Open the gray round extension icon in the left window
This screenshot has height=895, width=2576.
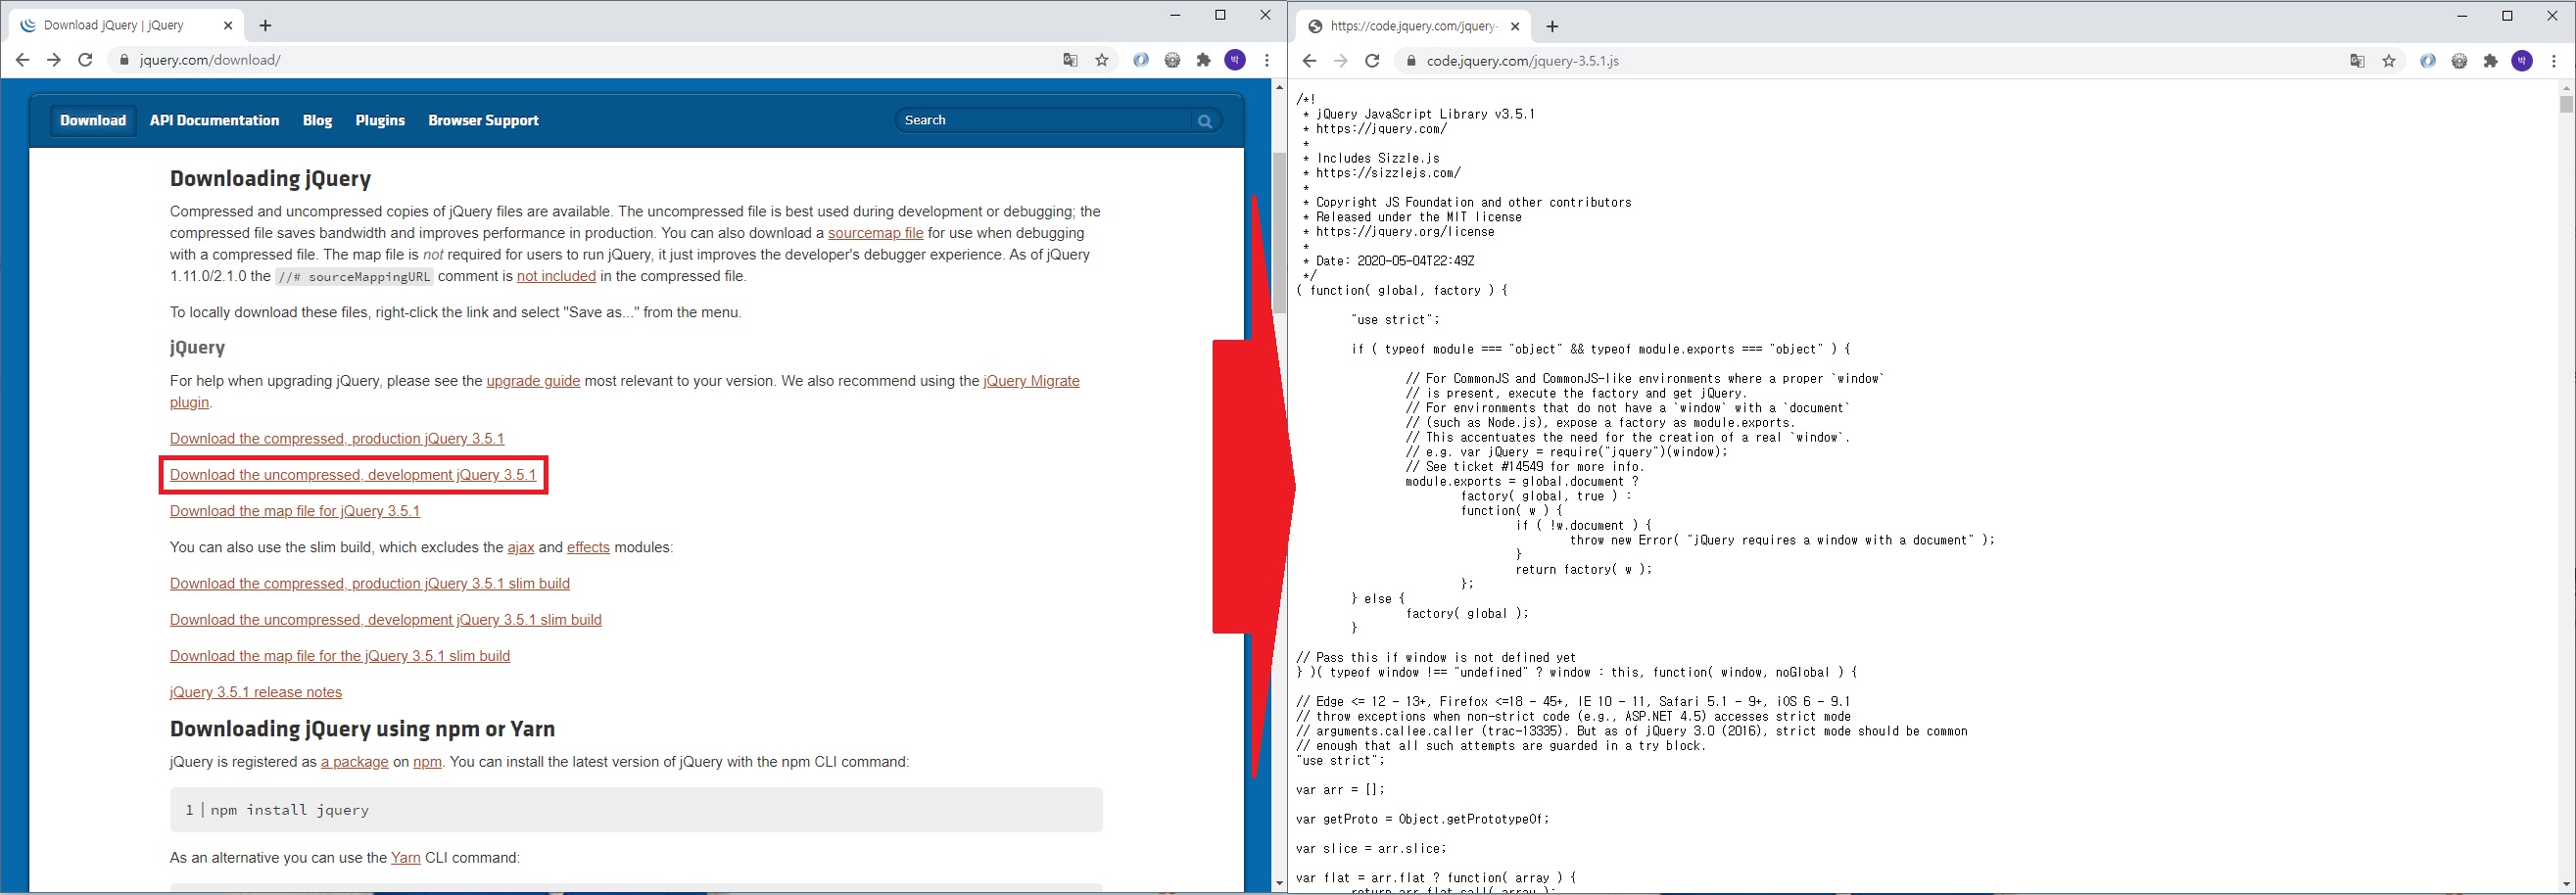click(1172, 60)
